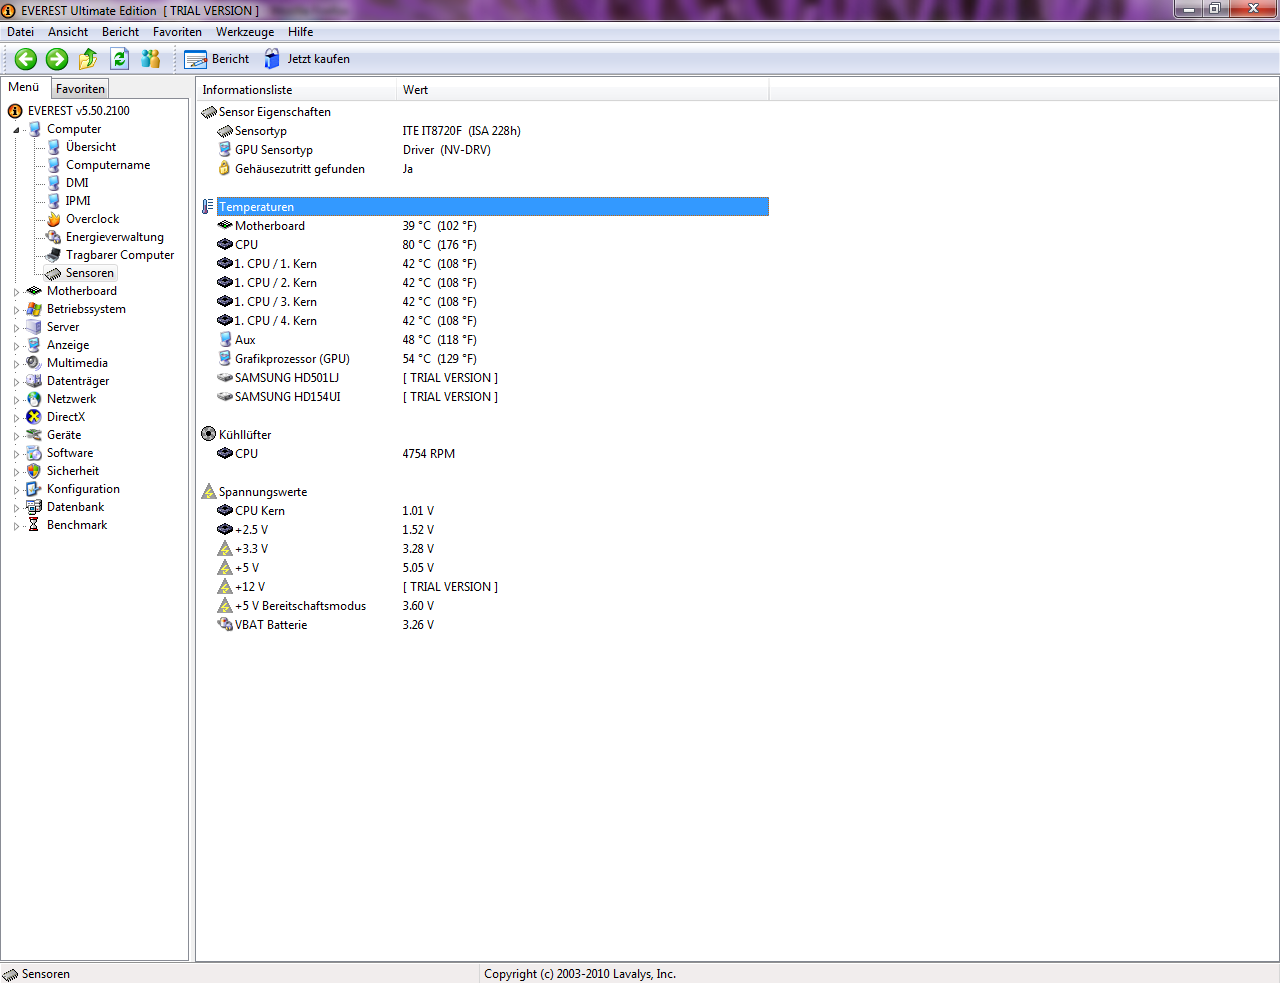1280x984 pixels.
Task: Select EVEREST v5.50.2100 root item
Action: pos(78,111)
